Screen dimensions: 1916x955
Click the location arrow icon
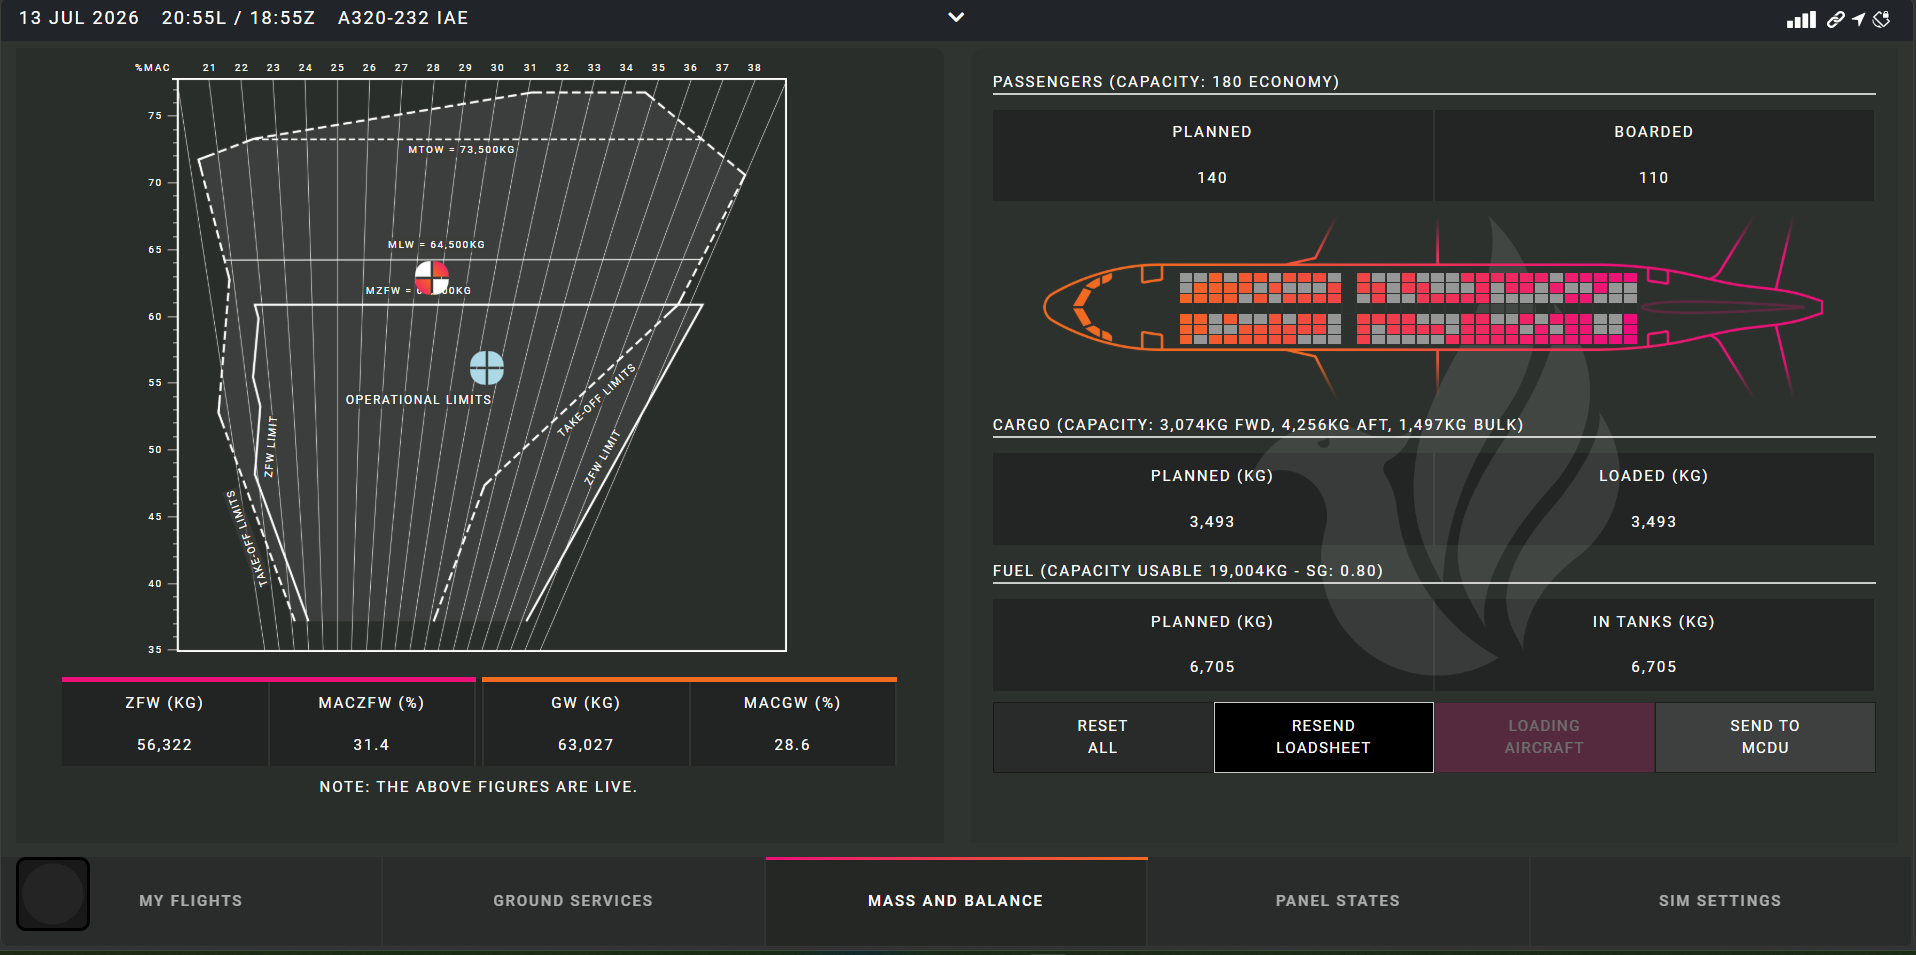coord(1858,19)
